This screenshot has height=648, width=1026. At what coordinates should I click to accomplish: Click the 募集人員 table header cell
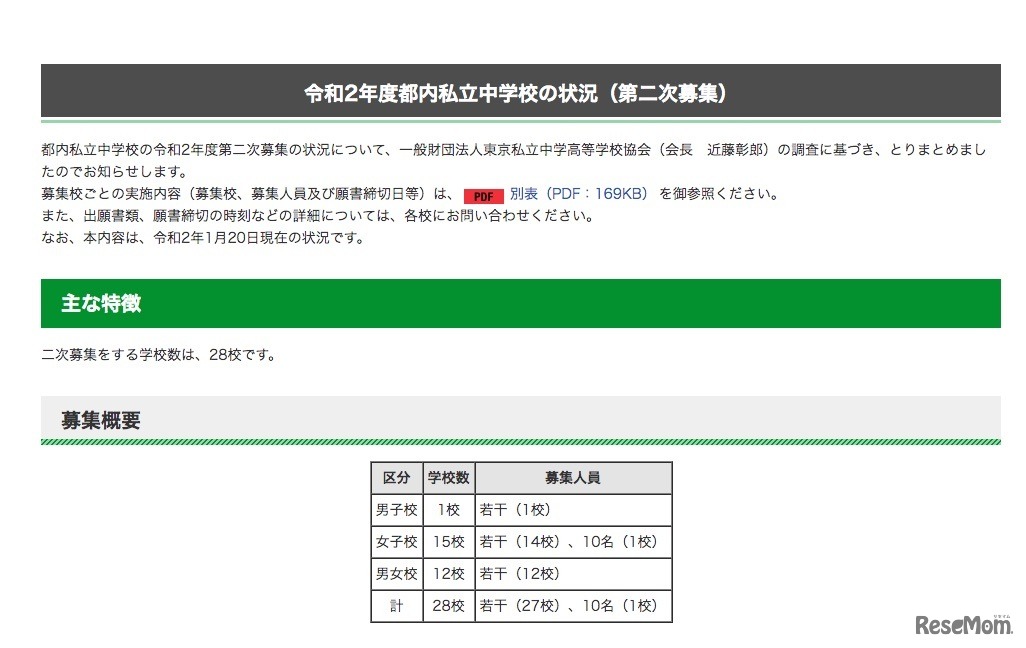coord(572,477)
